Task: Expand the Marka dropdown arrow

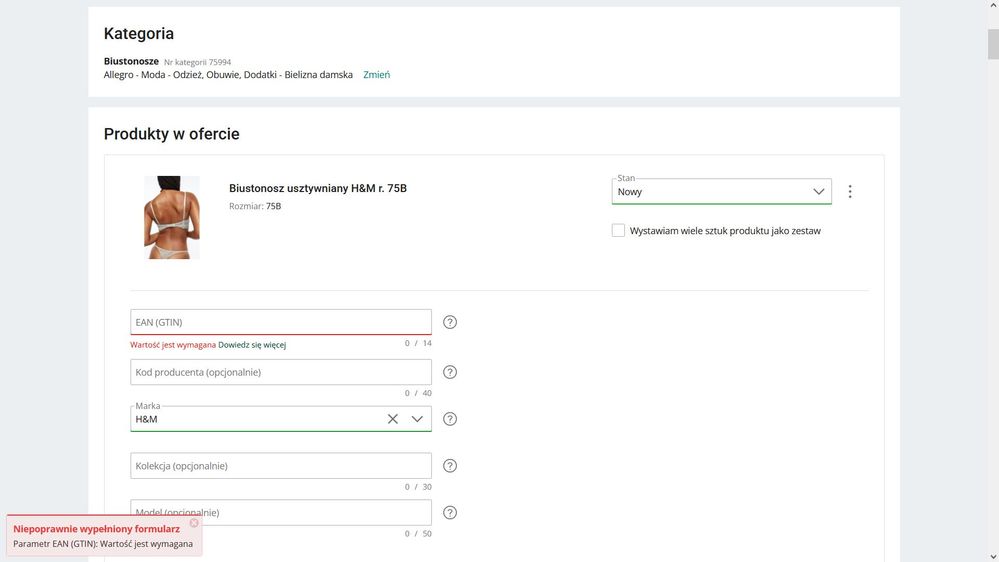Action: [x=417, y=419]
